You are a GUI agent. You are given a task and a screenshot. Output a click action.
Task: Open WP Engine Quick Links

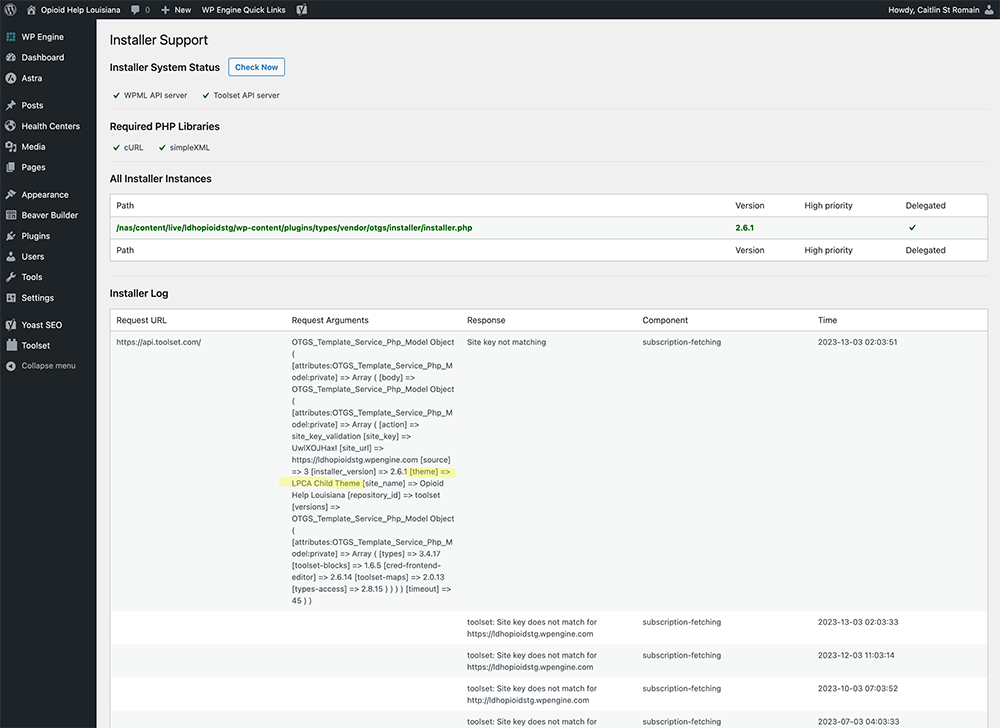click(x=243, y=10)
